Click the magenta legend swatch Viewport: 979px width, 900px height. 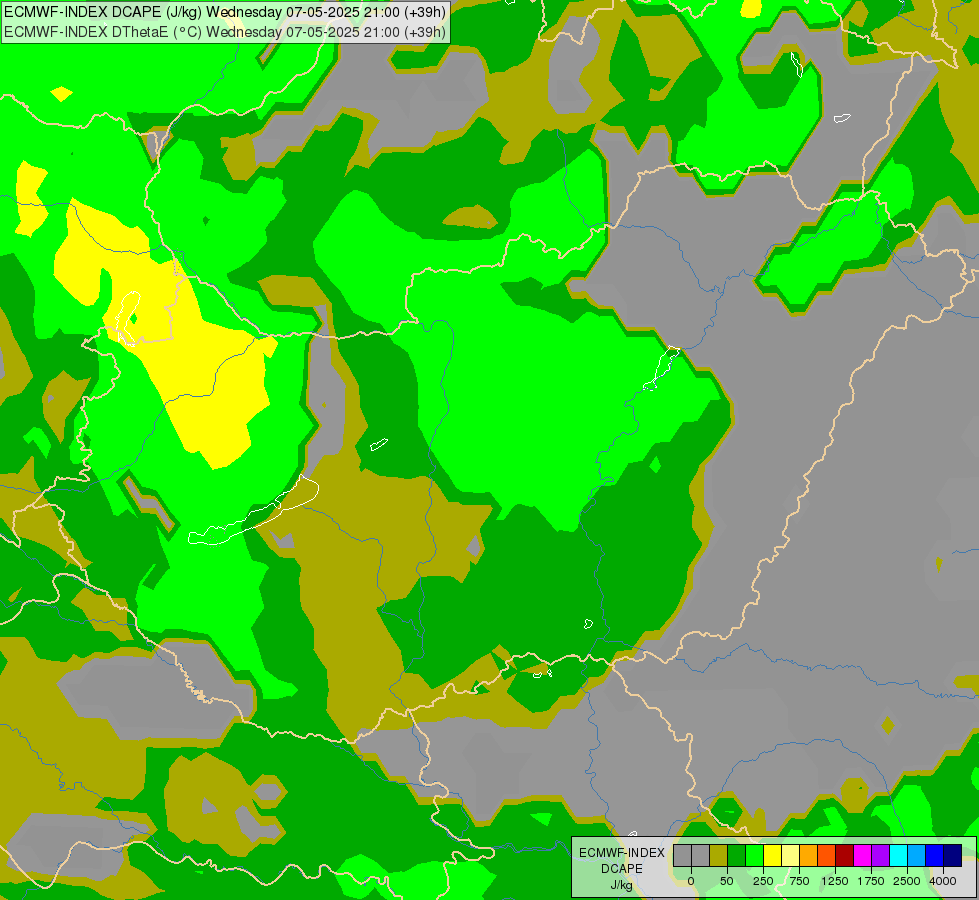863,856
